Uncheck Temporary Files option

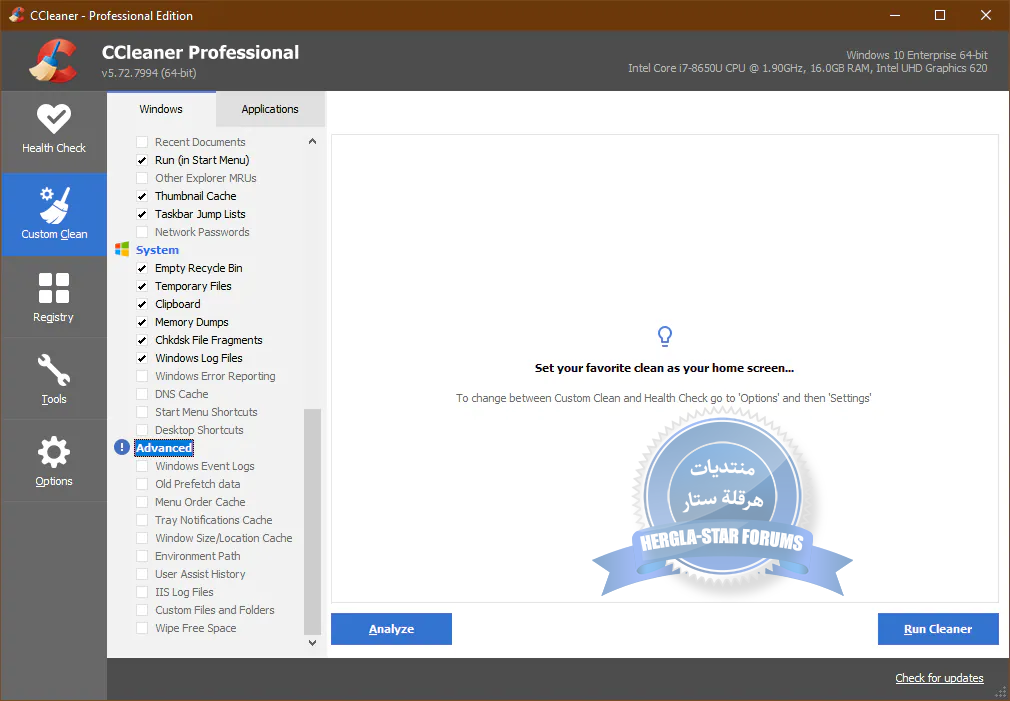click(142, 286)
